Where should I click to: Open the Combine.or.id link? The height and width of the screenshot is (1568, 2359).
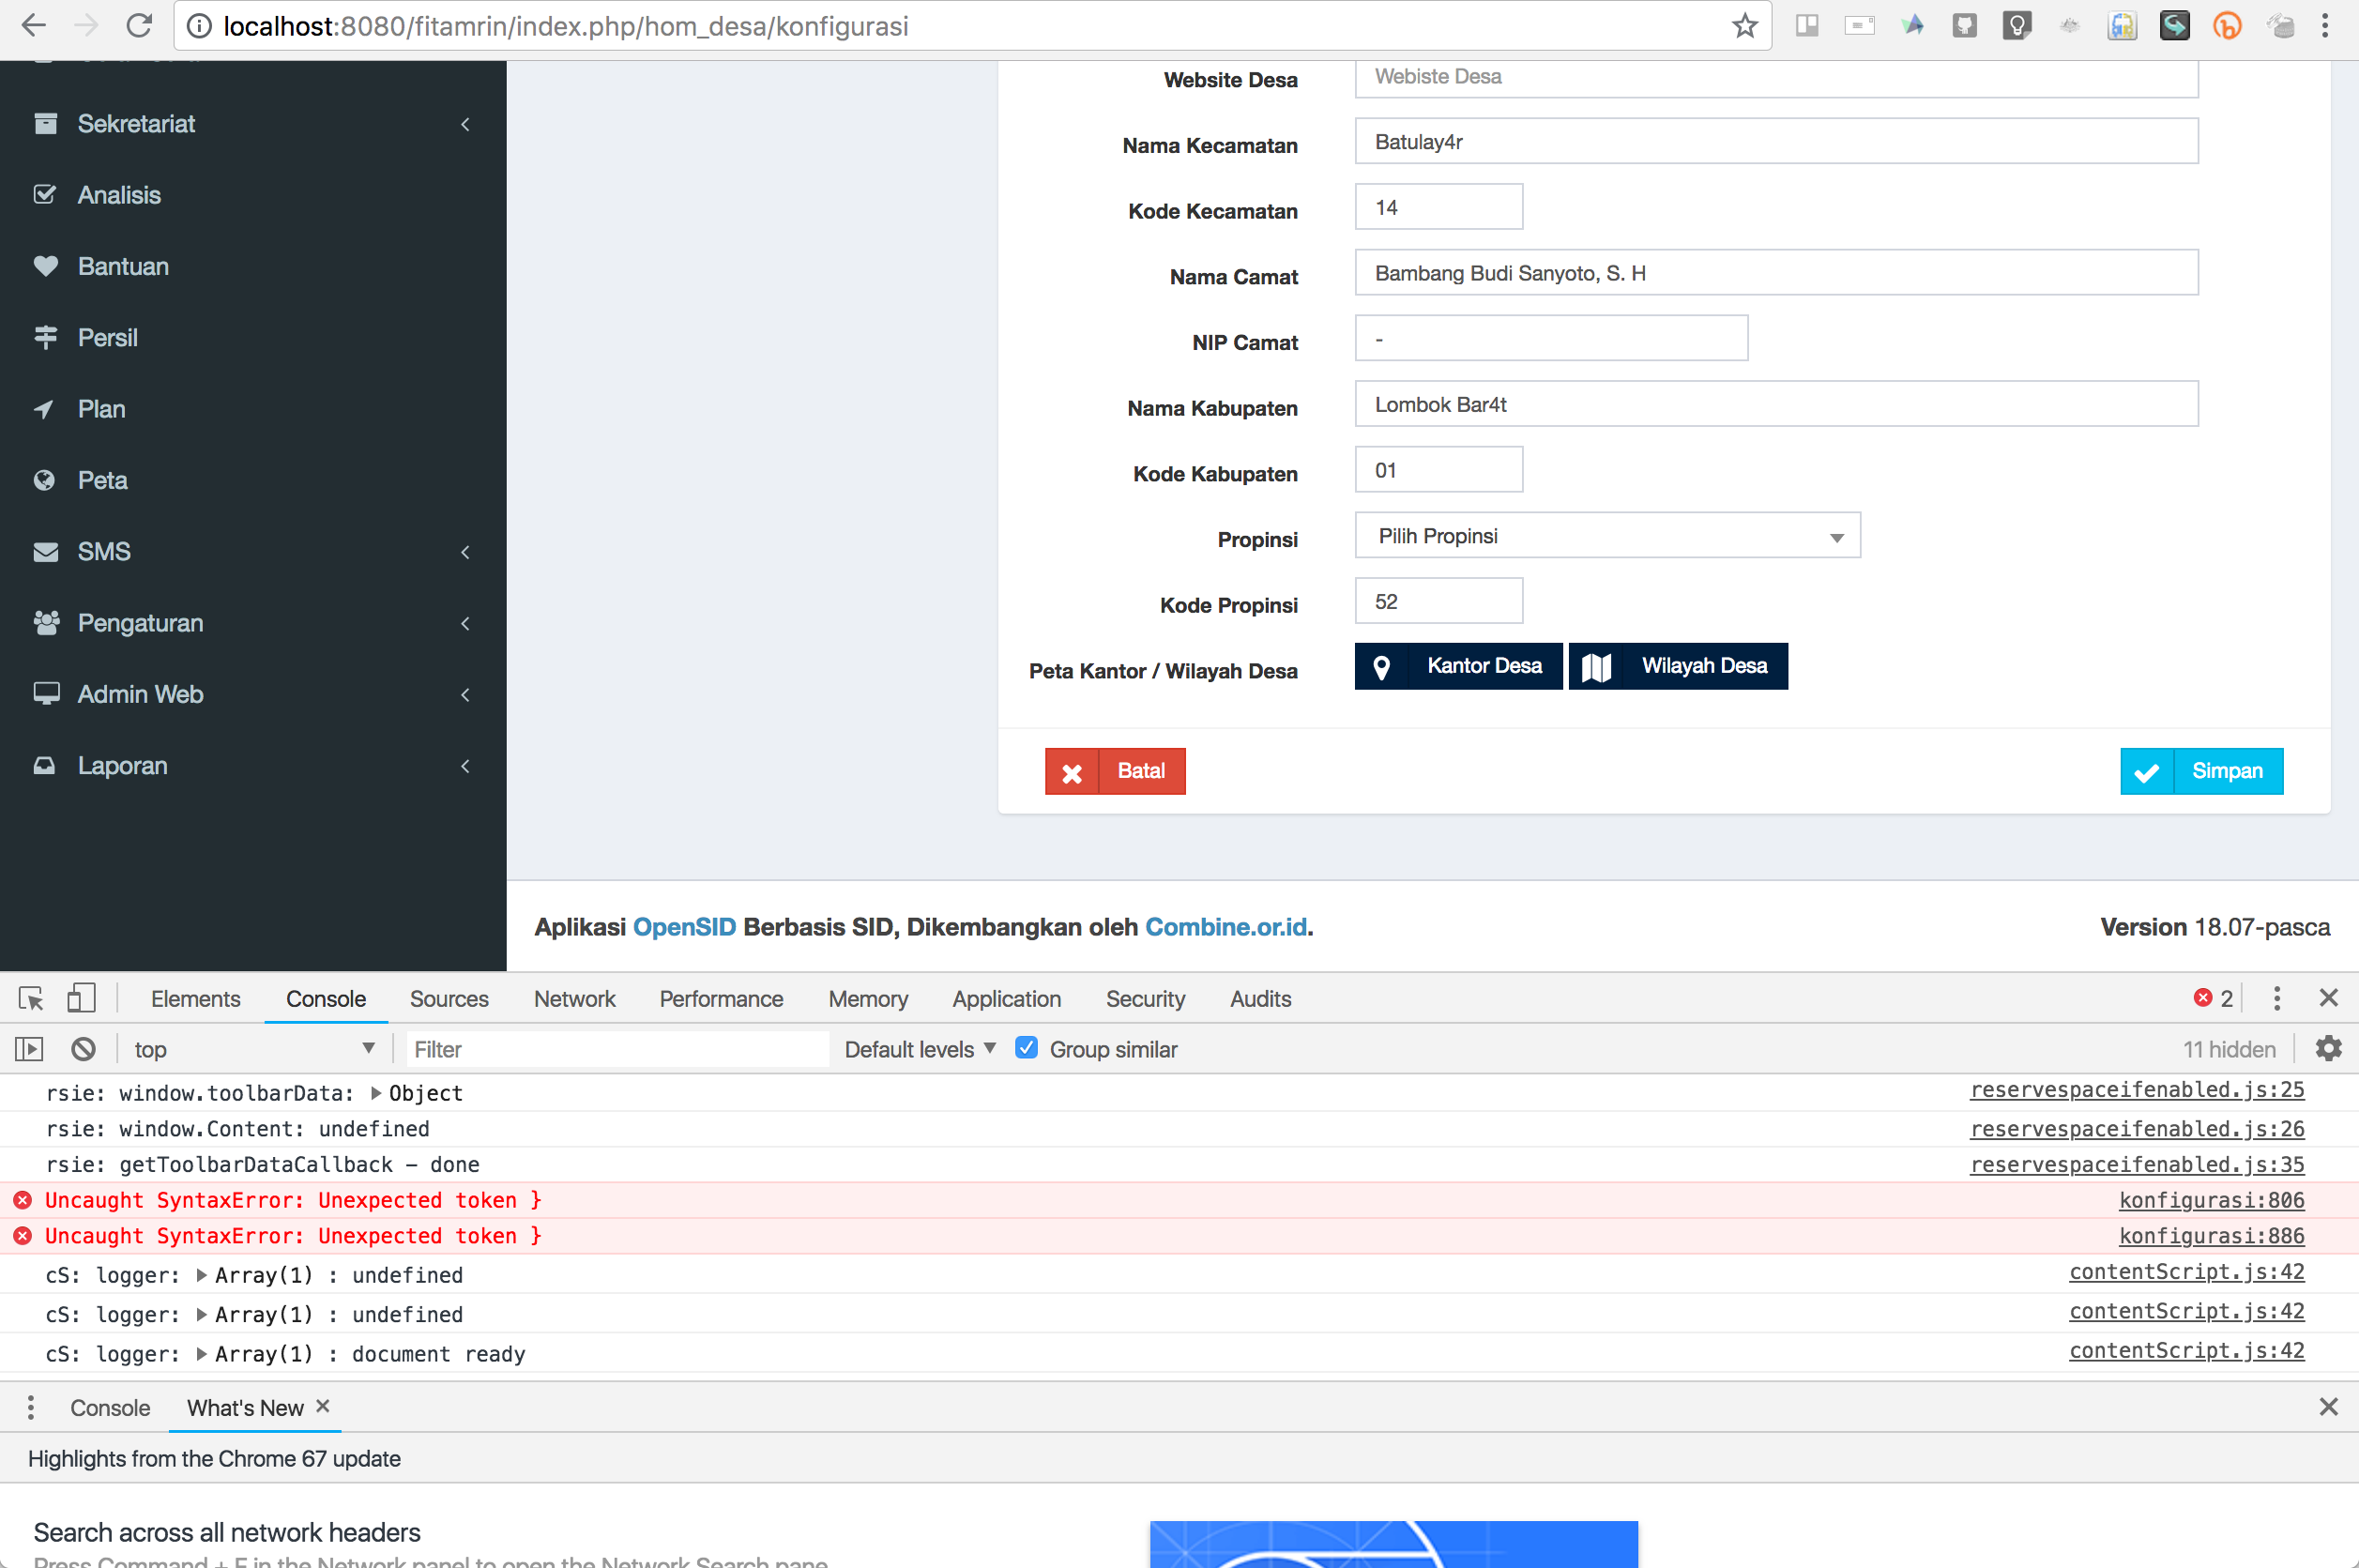tap(1225, 927)
